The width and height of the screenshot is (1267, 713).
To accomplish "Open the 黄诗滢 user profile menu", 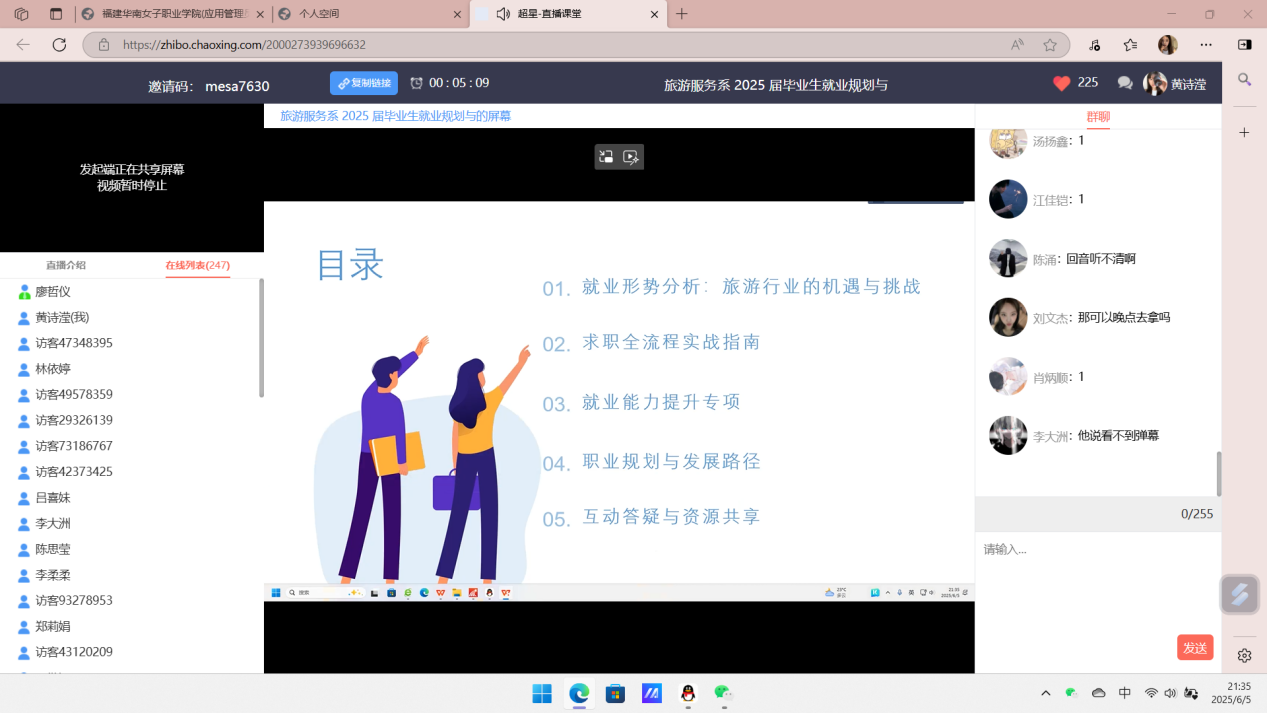I will 1176,84.
